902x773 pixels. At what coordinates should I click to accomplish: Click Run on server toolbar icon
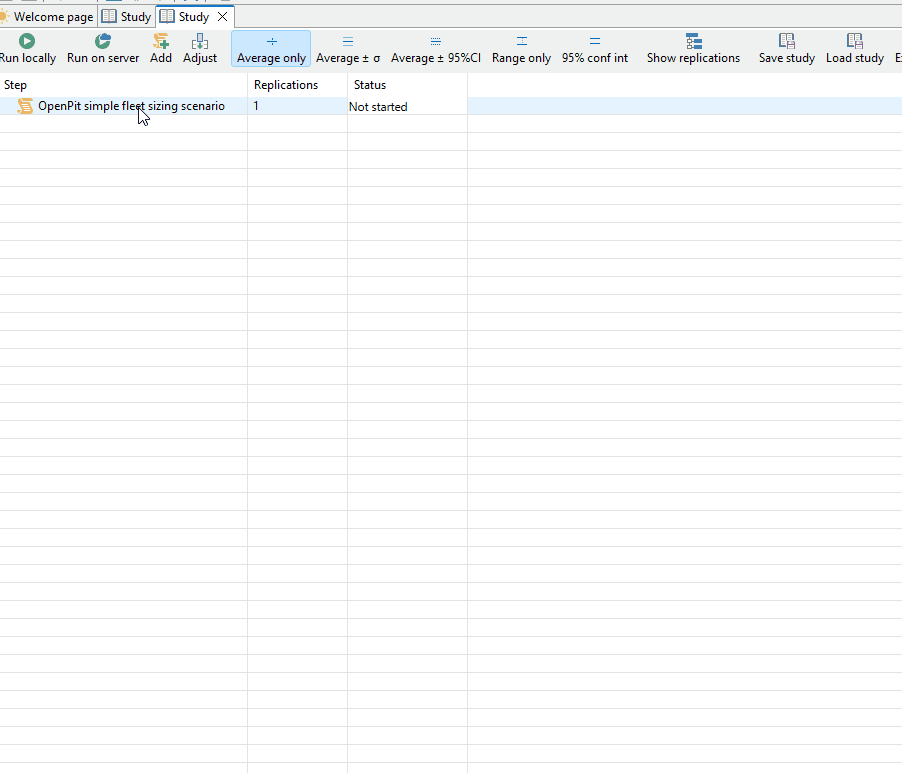coord(102,41)
